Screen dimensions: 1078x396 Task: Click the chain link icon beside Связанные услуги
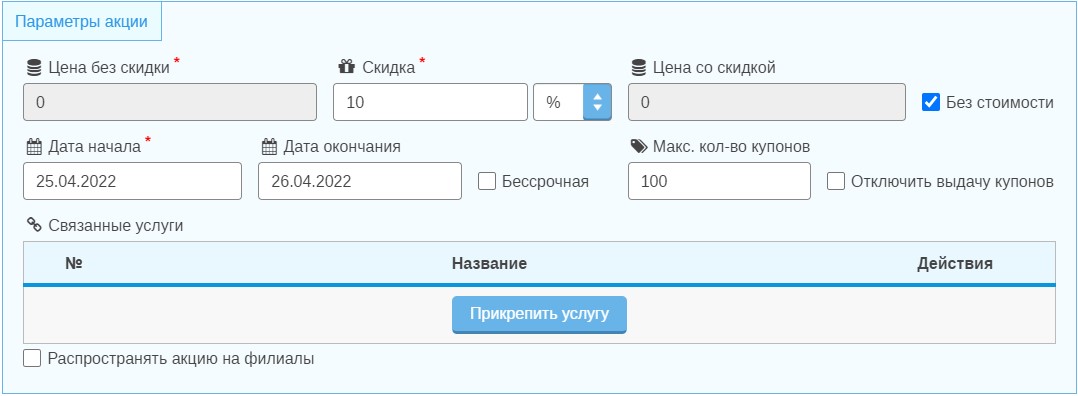(34, 224)
